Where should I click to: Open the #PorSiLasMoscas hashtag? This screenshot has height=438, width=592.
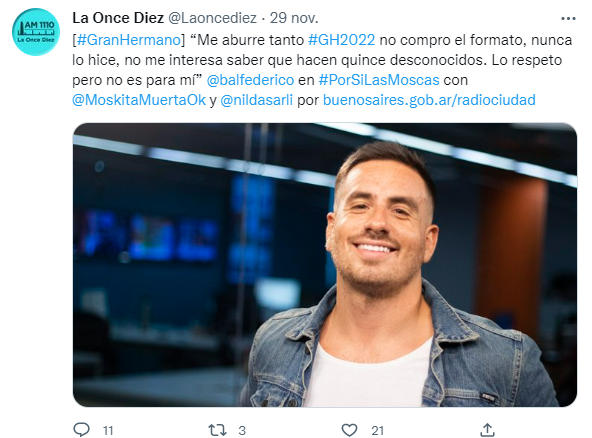click(379, 80)
